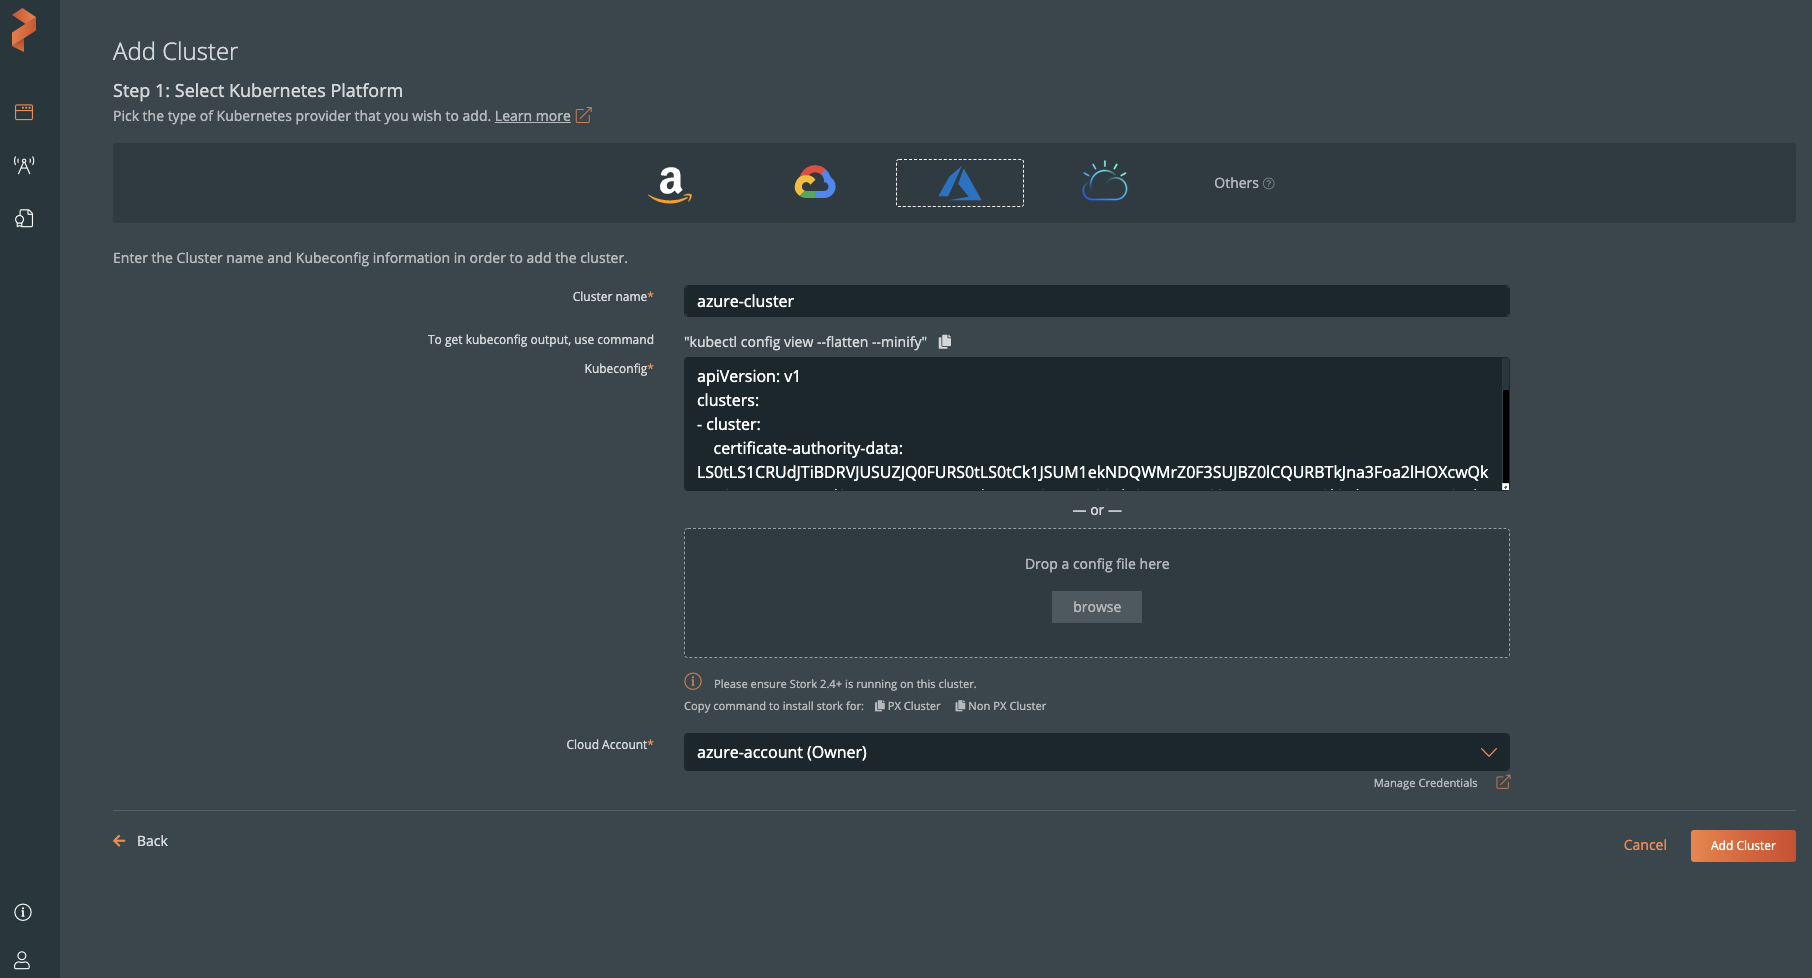This screenshot has width=1812, height=978.
Task: Choose Others as Kubernetes platform
Action: coord(1243,183)
